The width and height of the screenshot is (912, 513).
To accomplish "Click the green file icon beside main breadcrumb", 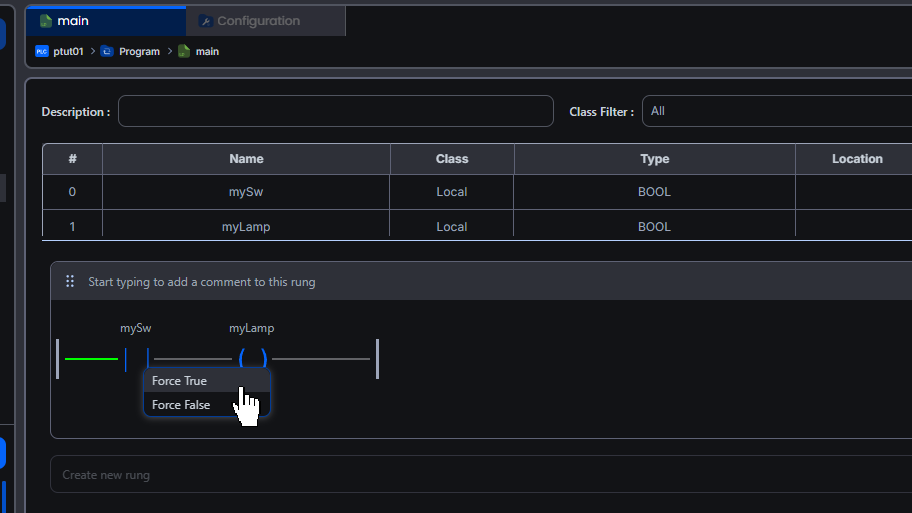I will (x=184, y=51).
